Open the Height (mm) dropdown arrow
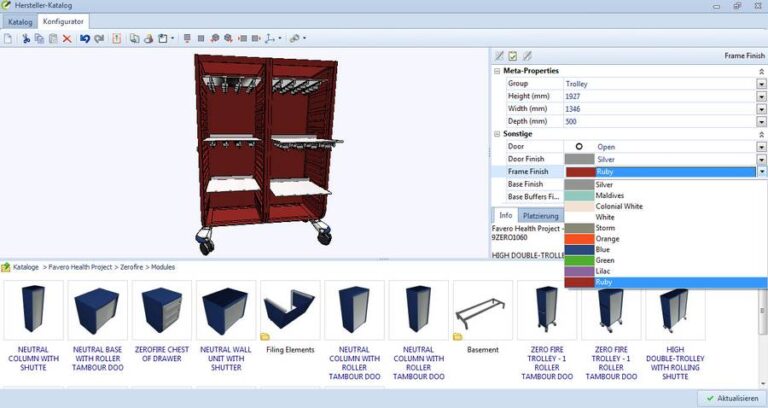 point(762,96)
